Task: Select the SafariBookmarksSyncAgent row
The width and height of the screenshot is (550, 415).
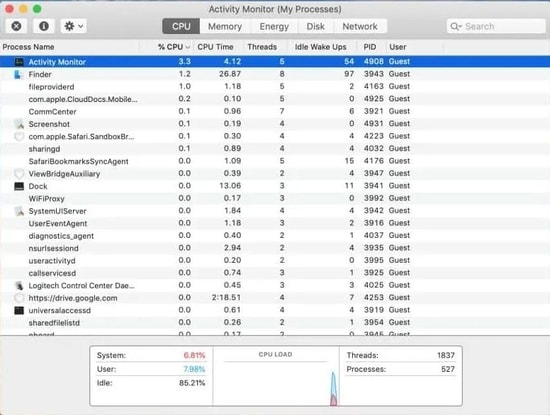Action: 275,161
